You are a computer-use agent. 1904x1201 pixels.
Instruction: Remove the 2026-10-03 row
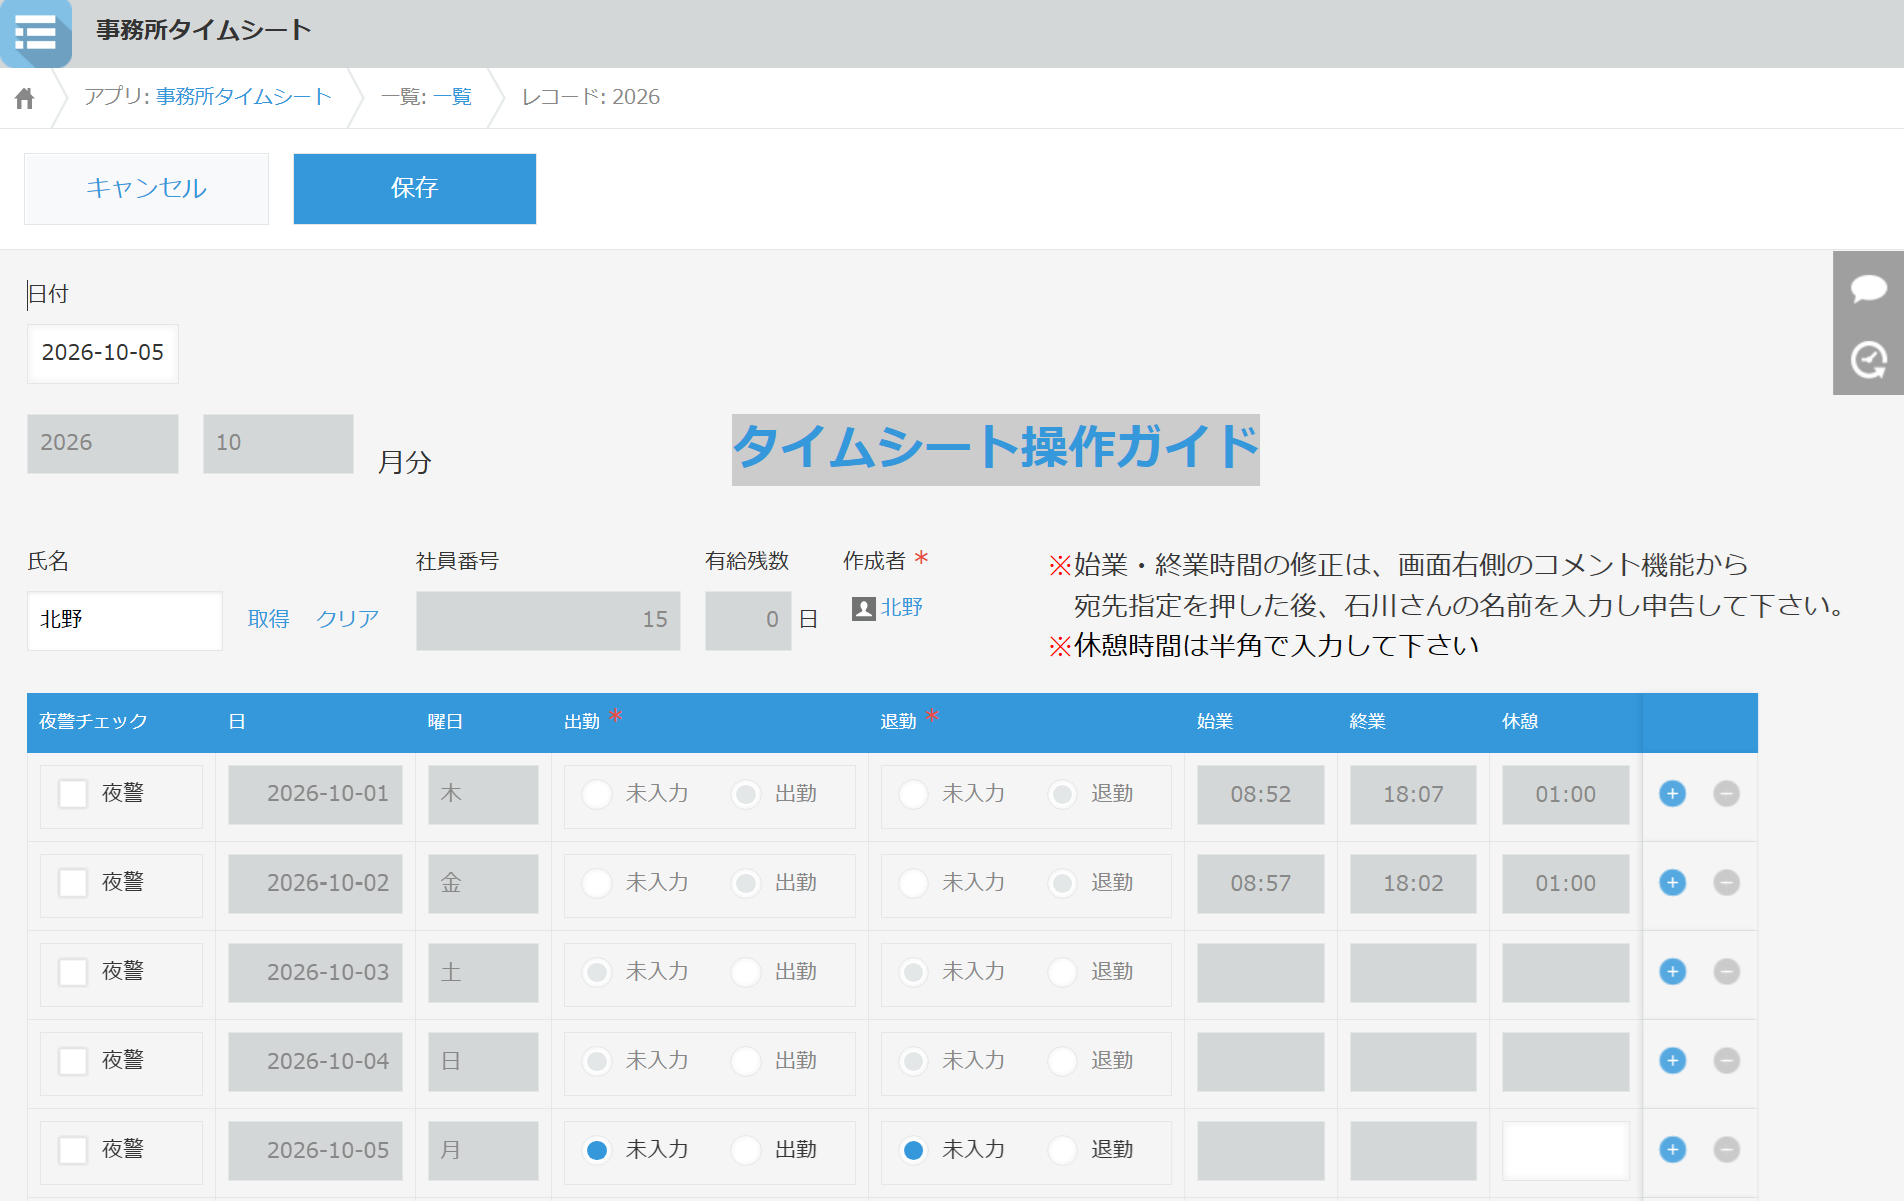1726,972
